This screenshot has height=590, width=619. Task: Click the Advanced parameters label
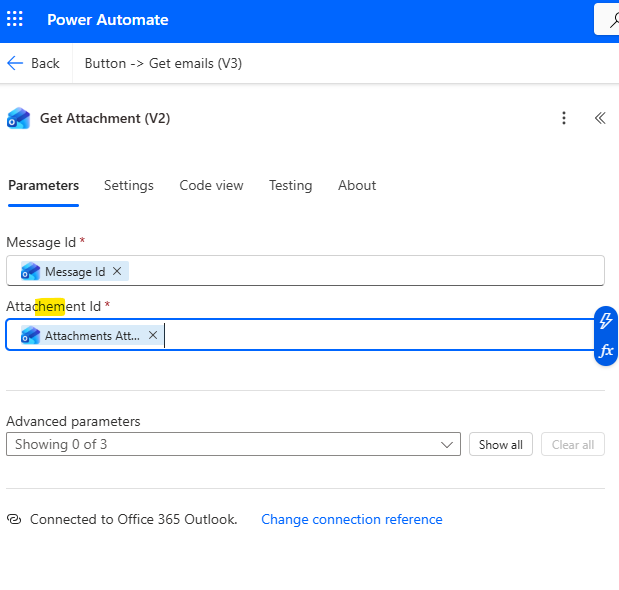(73, 421)
